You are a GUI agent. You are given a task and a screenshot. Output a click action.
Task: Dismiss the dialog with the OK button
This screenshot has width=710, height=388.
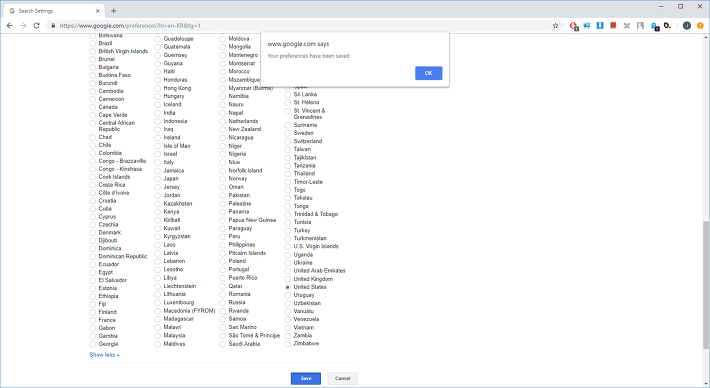tap(428, 73)
